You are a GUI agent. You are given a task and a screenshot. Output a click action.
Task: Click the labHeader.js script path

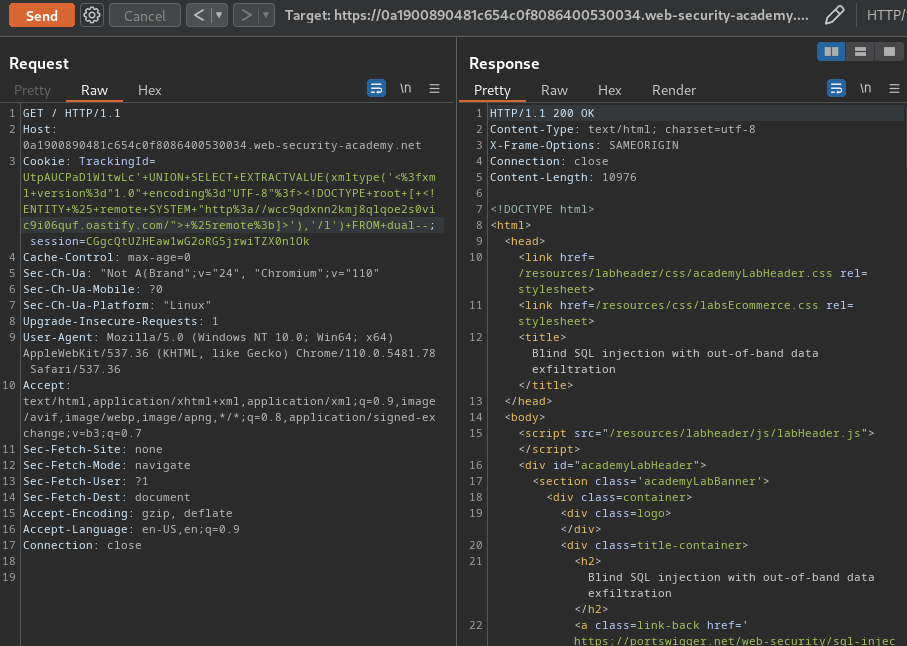(x=735, y=434)
